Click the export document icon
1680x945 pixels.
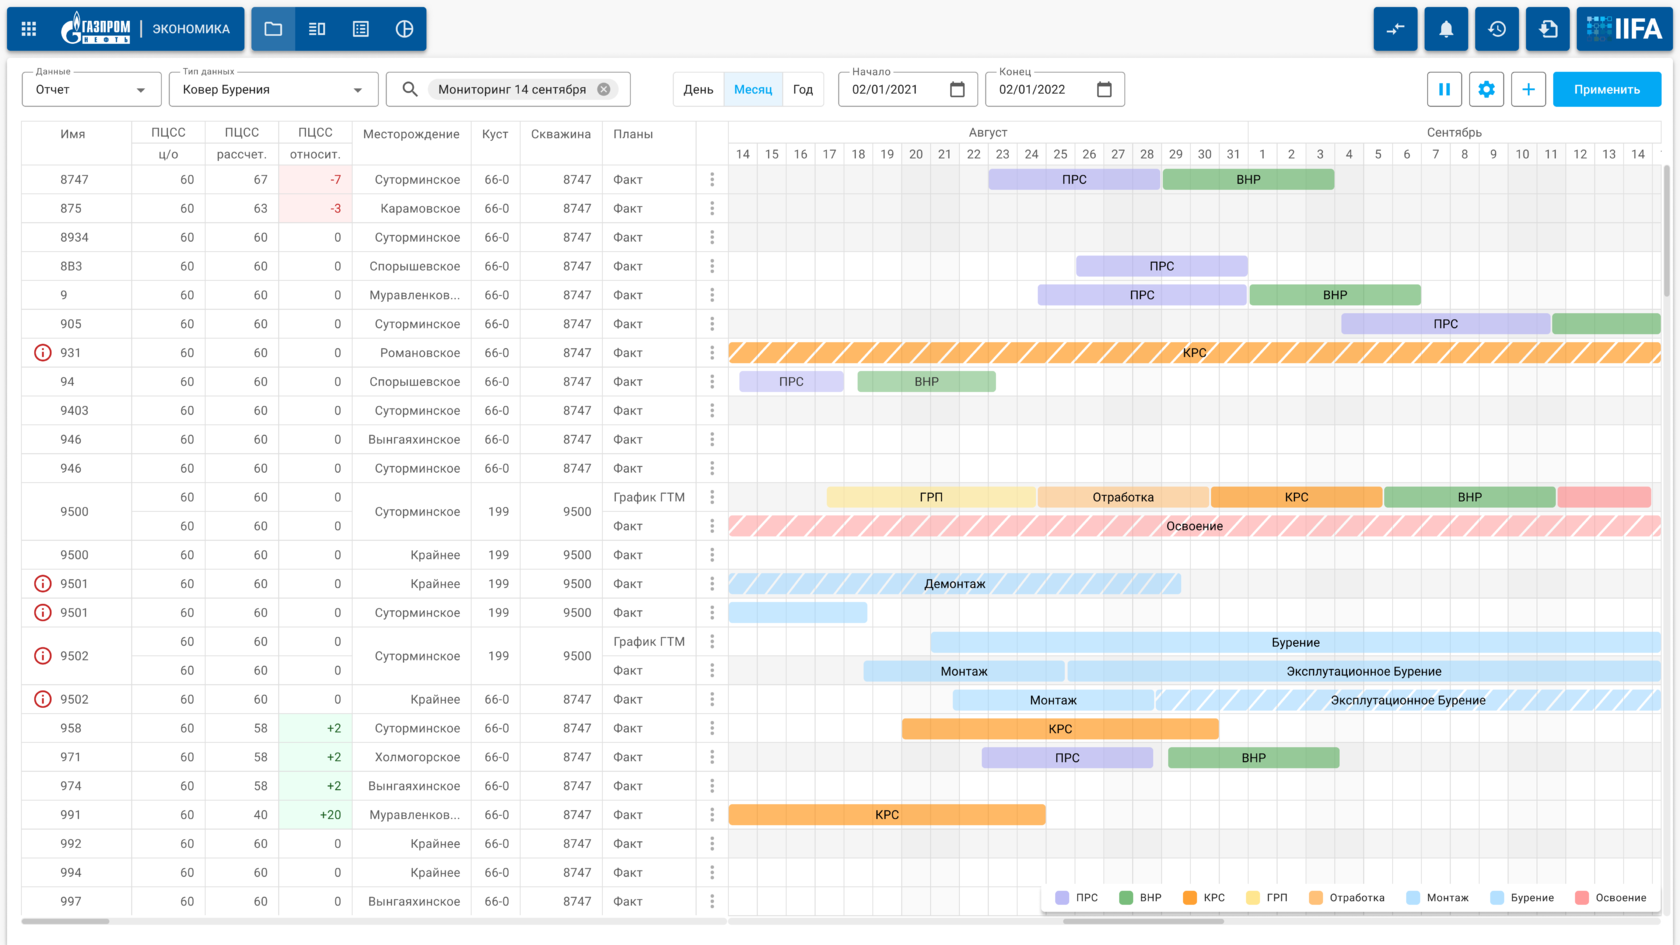pos(1548,29)
